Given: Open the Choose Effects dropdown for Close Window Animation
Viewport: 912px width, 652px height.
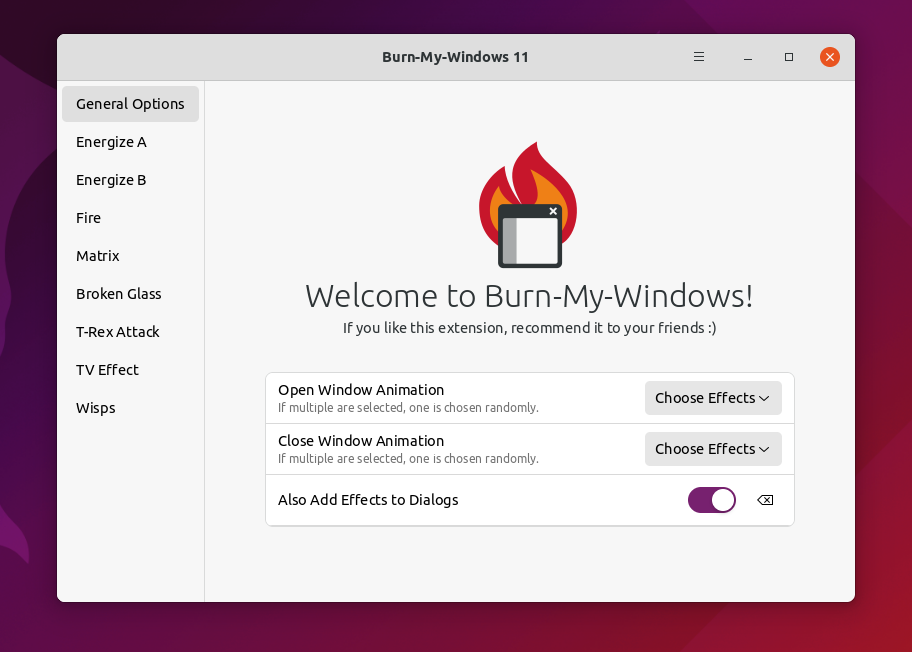Looking at the screenshot, I should click(712, 449).
